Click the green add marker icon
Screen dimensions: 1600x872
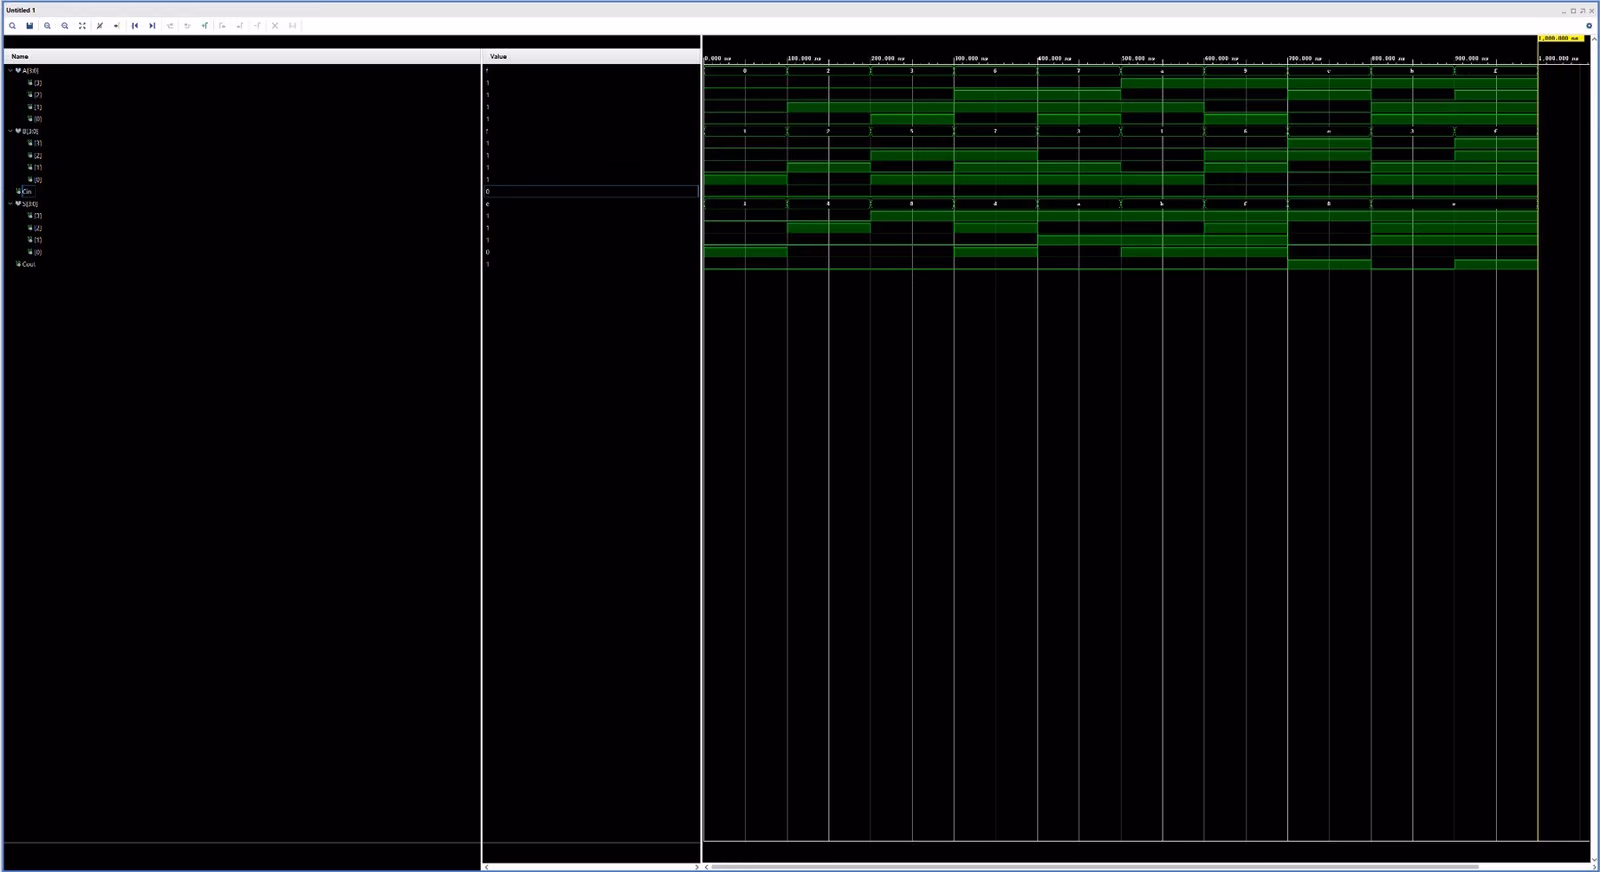tap(205, 26)
